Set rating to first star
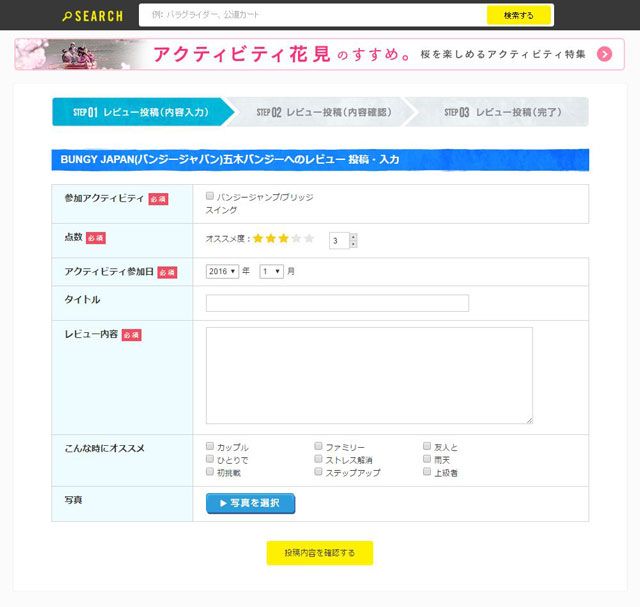Viewport: 640px width, 607px height. click(258, 238)
